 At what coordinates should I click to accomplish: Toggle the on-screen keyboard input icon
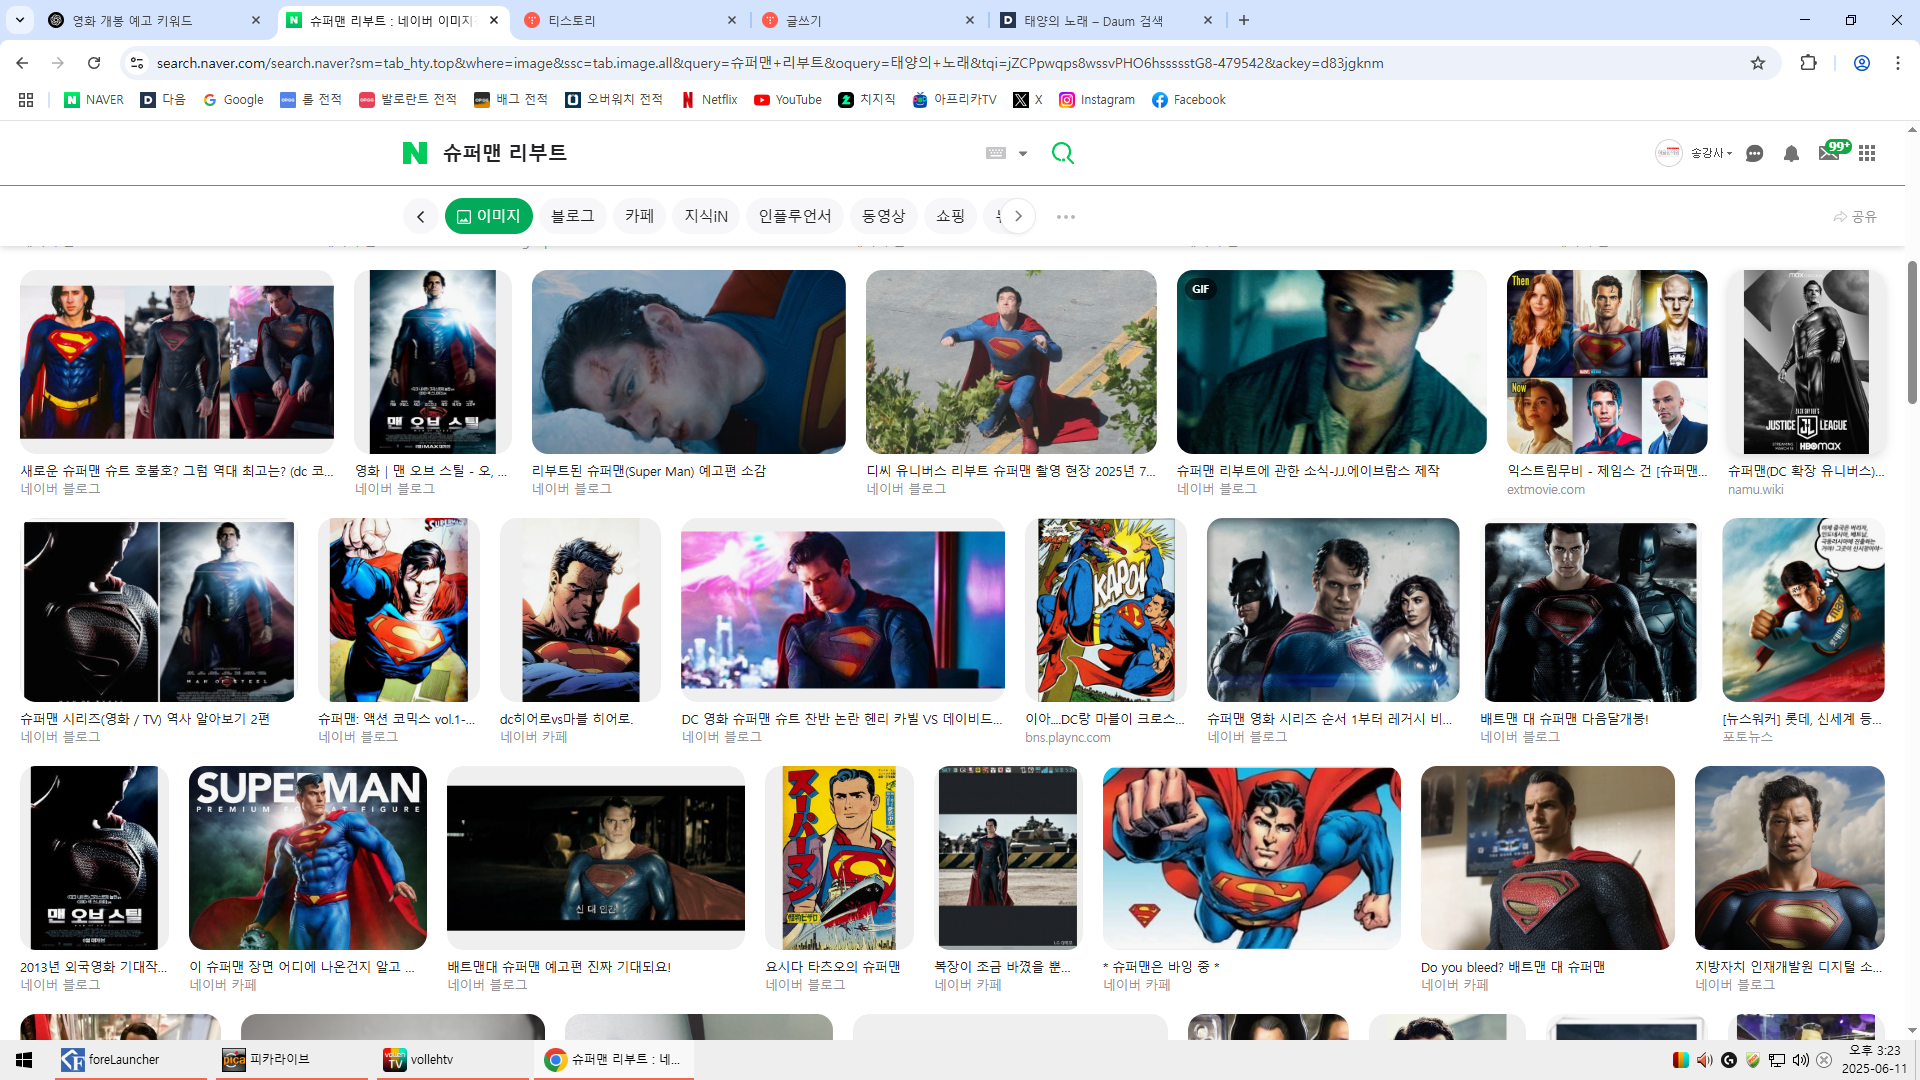996,153
